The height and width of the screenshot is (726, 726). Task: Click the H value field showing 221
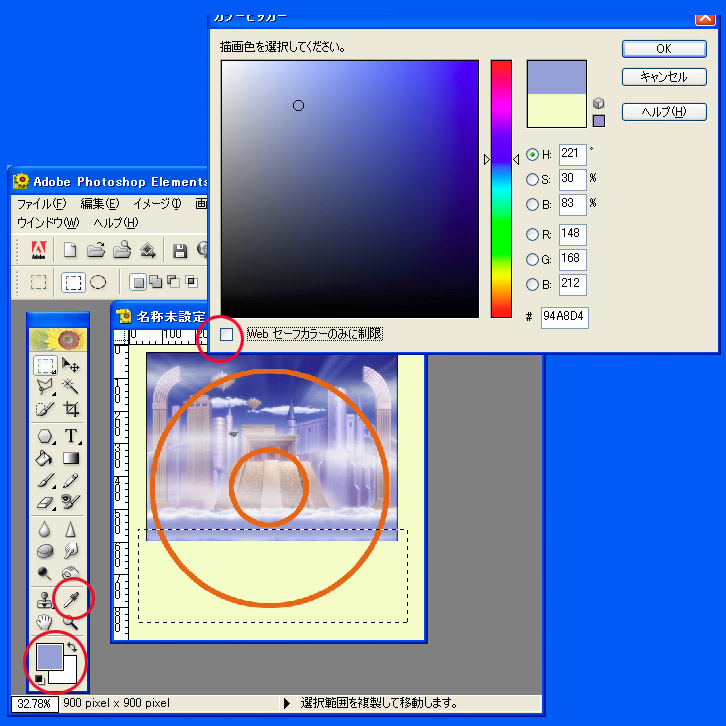(573, 154)
